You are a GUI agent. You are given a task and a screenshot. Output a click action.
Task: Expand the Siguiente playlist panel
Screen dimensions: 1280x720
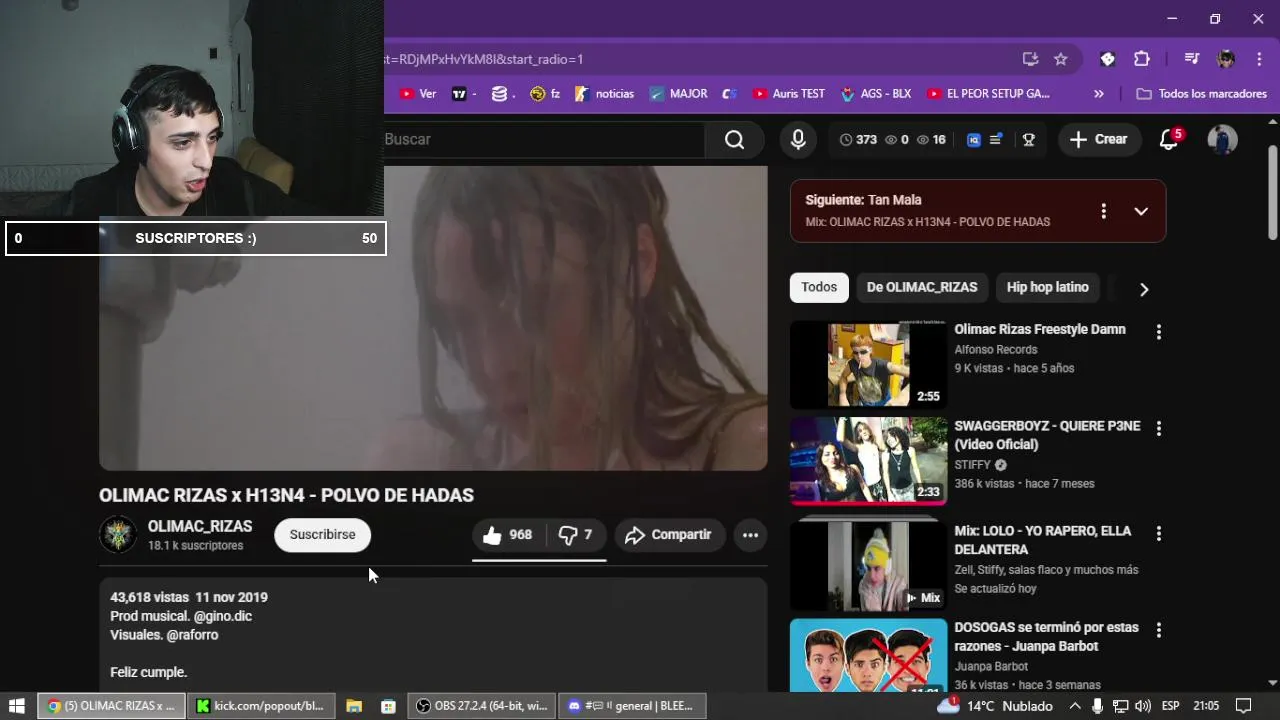point(1141,211)
